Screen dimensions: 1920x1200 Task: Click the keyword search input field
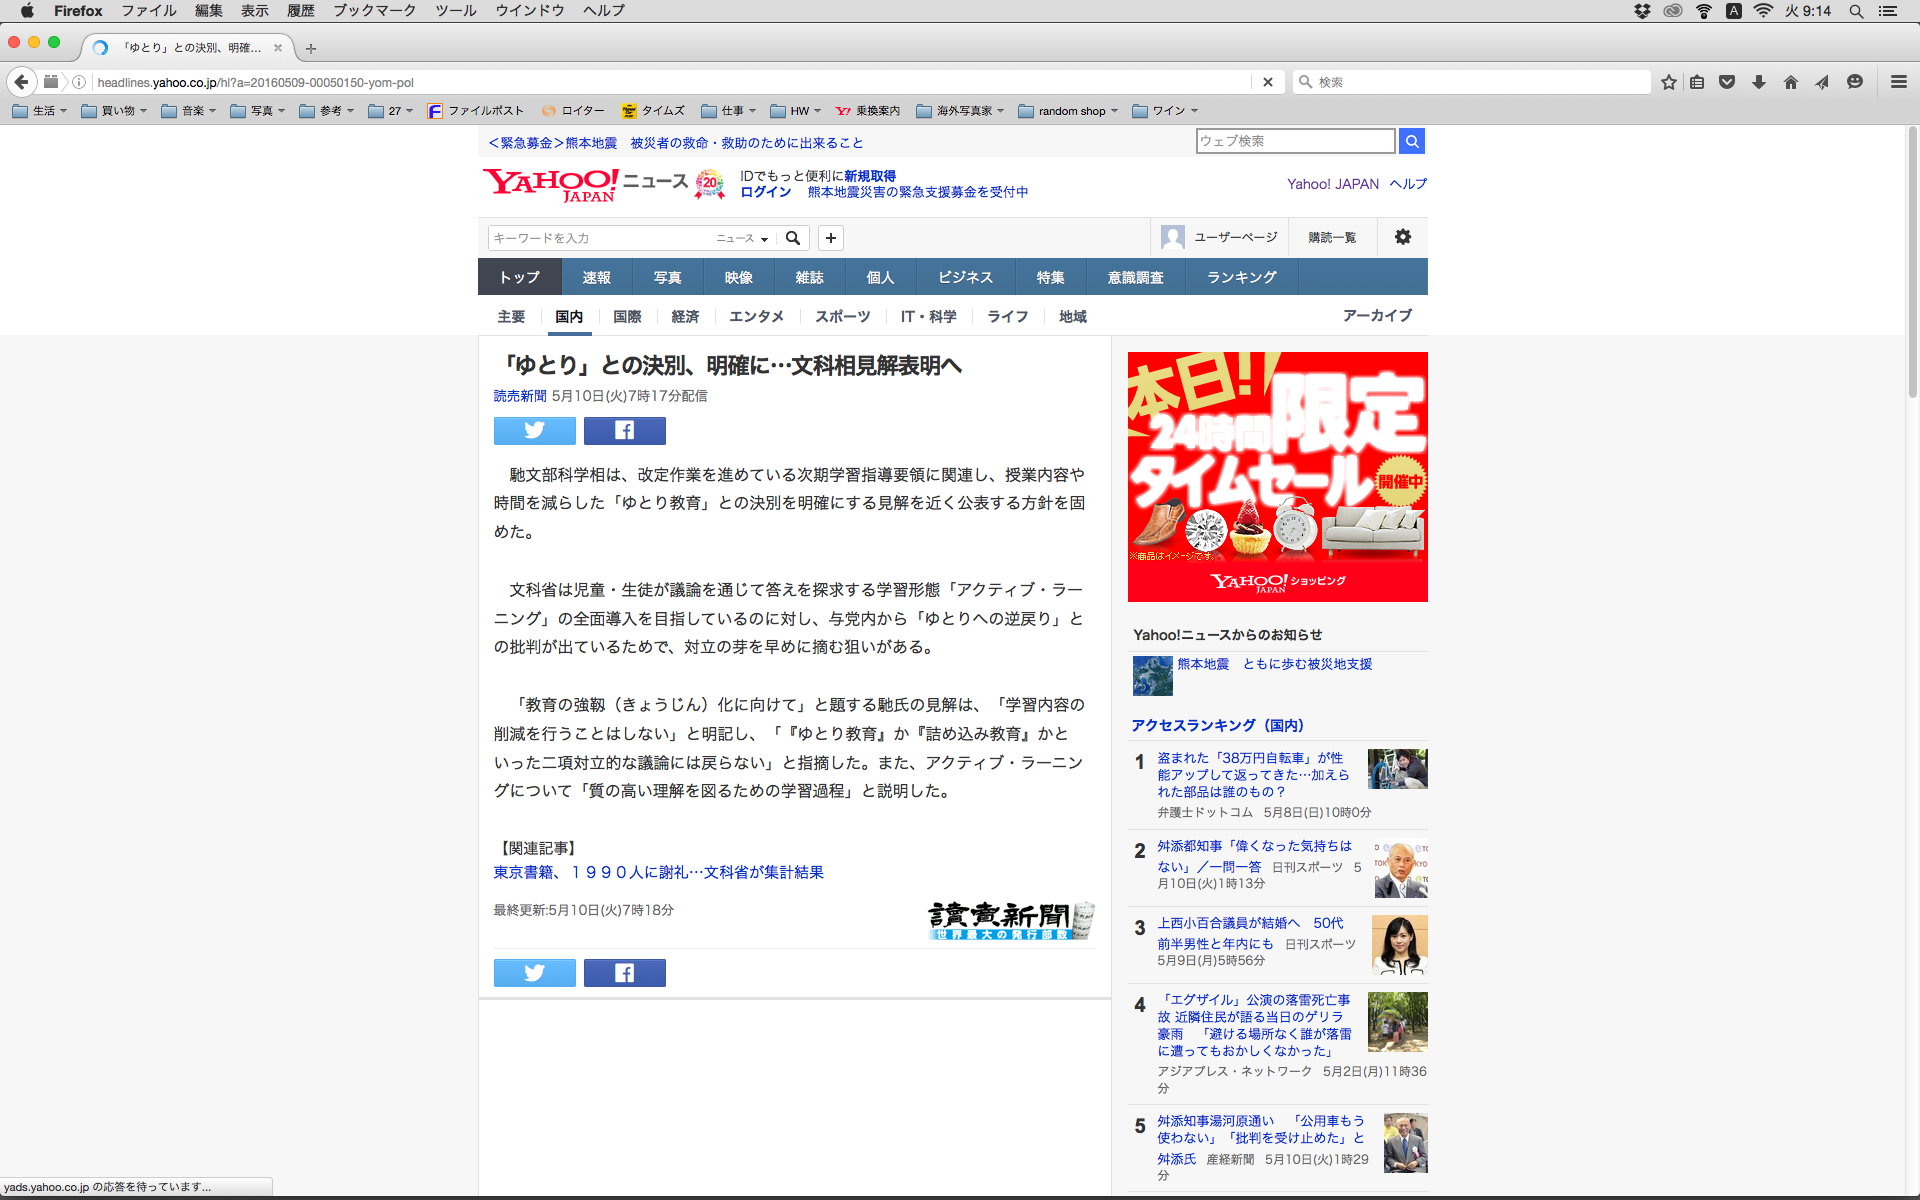pyautogui.click(x=600, y=238)
